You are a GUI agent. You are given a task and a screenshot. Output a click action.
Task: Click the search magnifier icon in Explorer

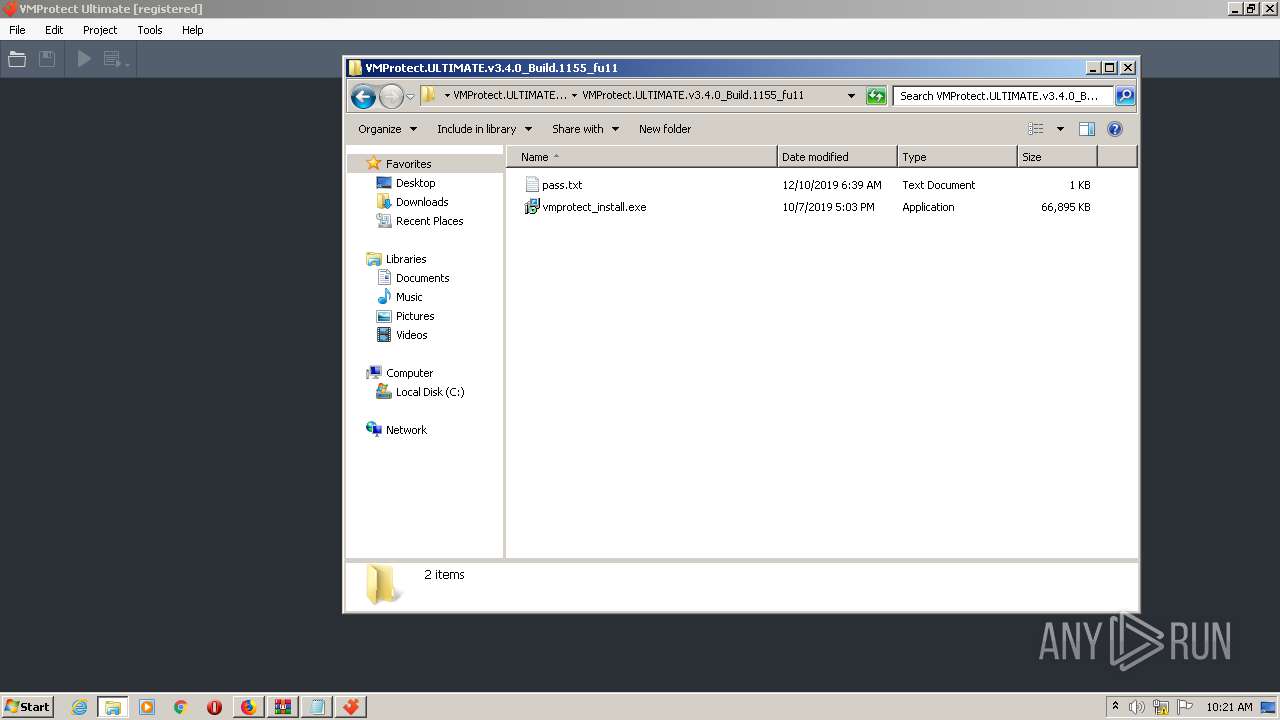click(x=1125, y=96)
